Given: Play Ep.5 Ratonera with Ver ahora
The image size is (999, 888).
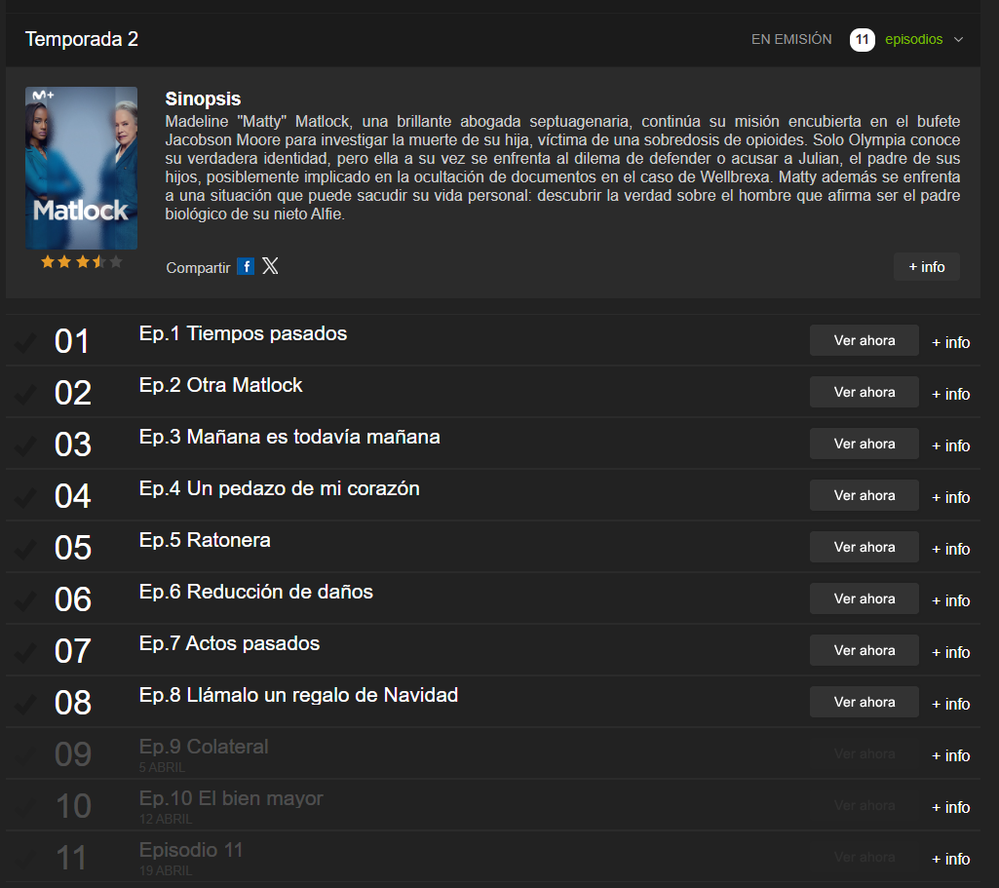Looking at the screenshot, I should (864, 547).
